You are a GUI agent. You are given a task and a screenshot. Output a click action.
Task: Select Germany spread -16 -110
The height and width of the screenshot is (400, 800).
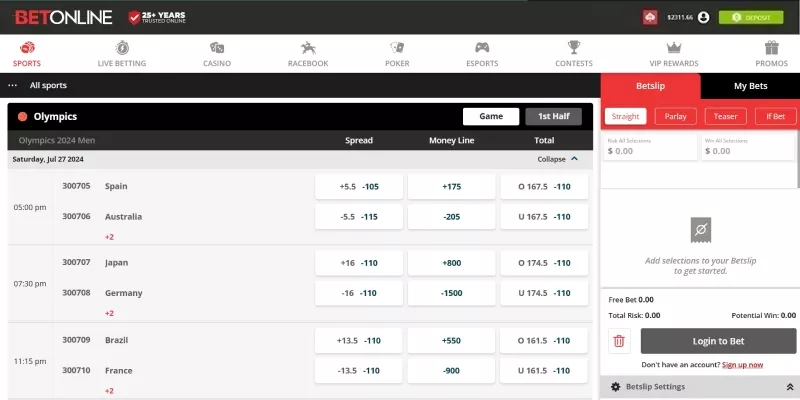pyautogui.click(x=359, y=293)
